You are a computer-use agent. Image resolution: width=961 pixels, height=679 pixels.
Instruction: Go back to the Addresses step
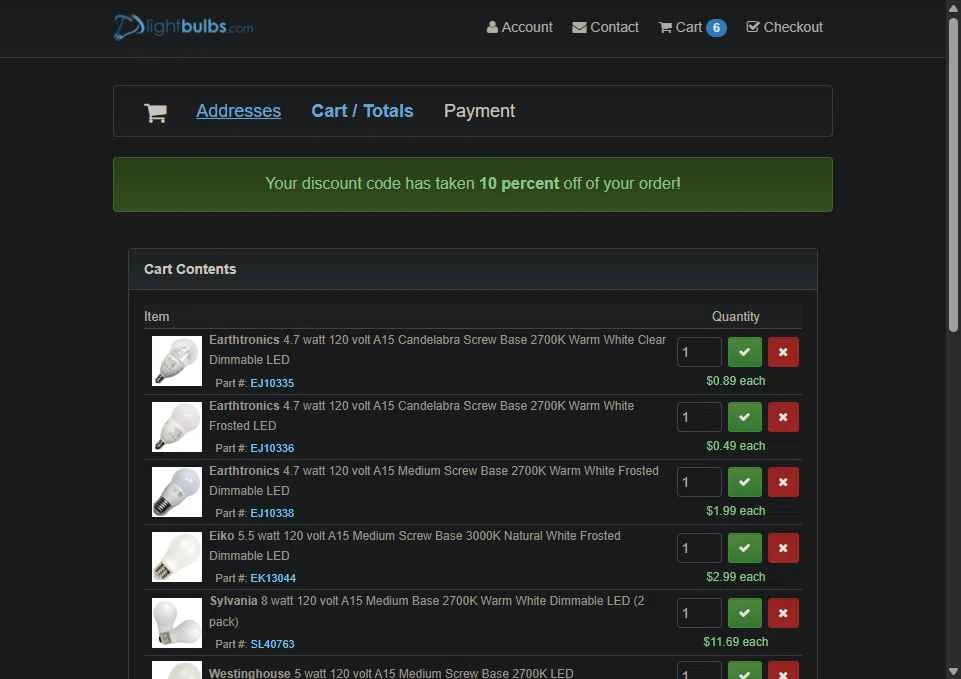point(238,111)
